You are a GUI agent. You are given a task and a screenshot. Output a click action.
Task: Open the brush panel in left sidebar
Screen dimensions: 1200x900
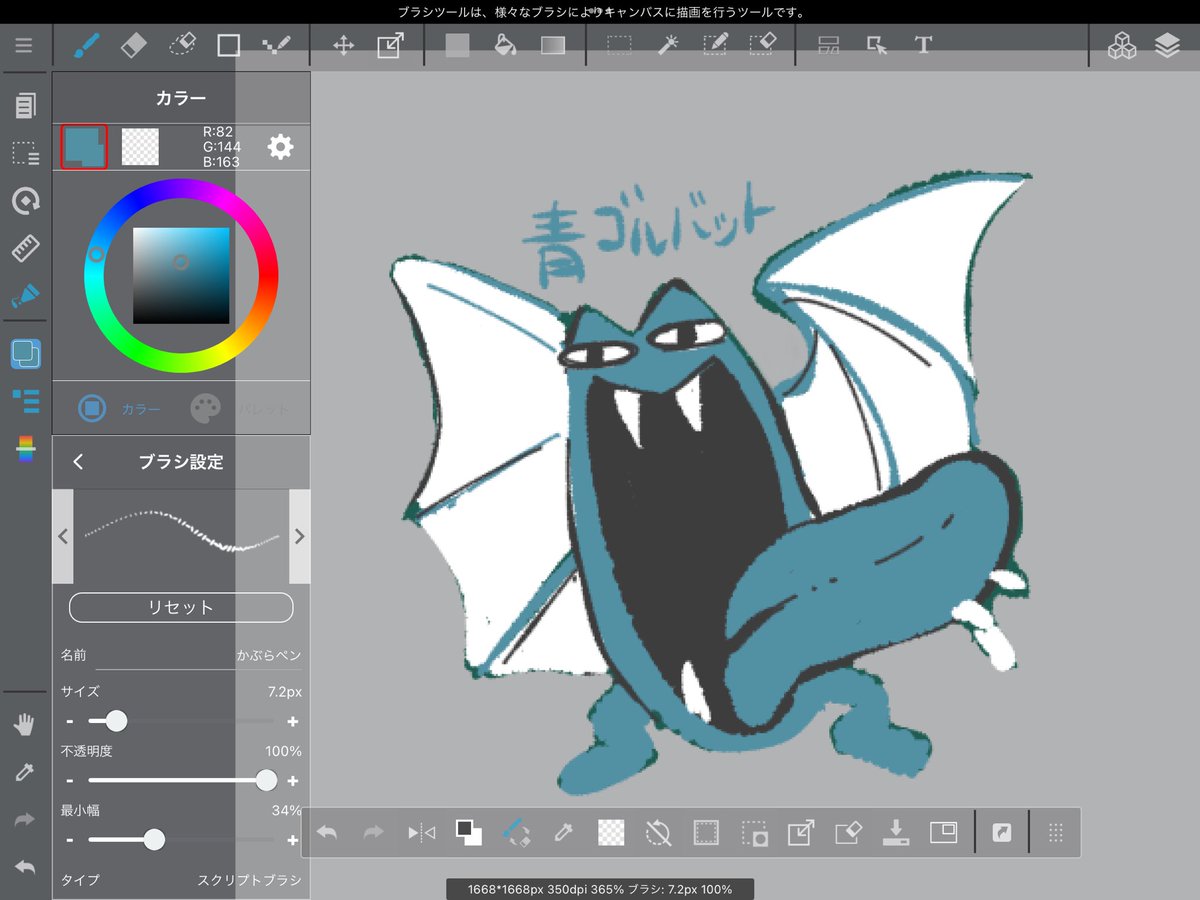[x=25, y=296]
